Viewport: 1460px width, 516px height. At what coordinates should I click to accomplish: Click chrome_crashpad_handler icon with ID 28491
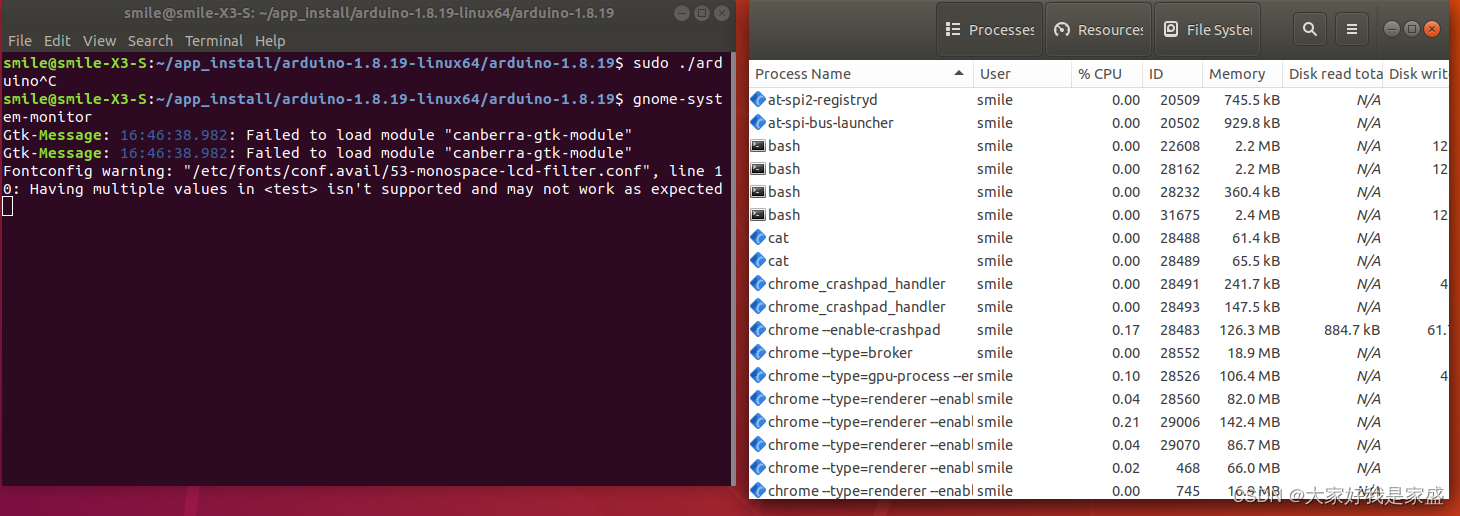tap(758, 284)
